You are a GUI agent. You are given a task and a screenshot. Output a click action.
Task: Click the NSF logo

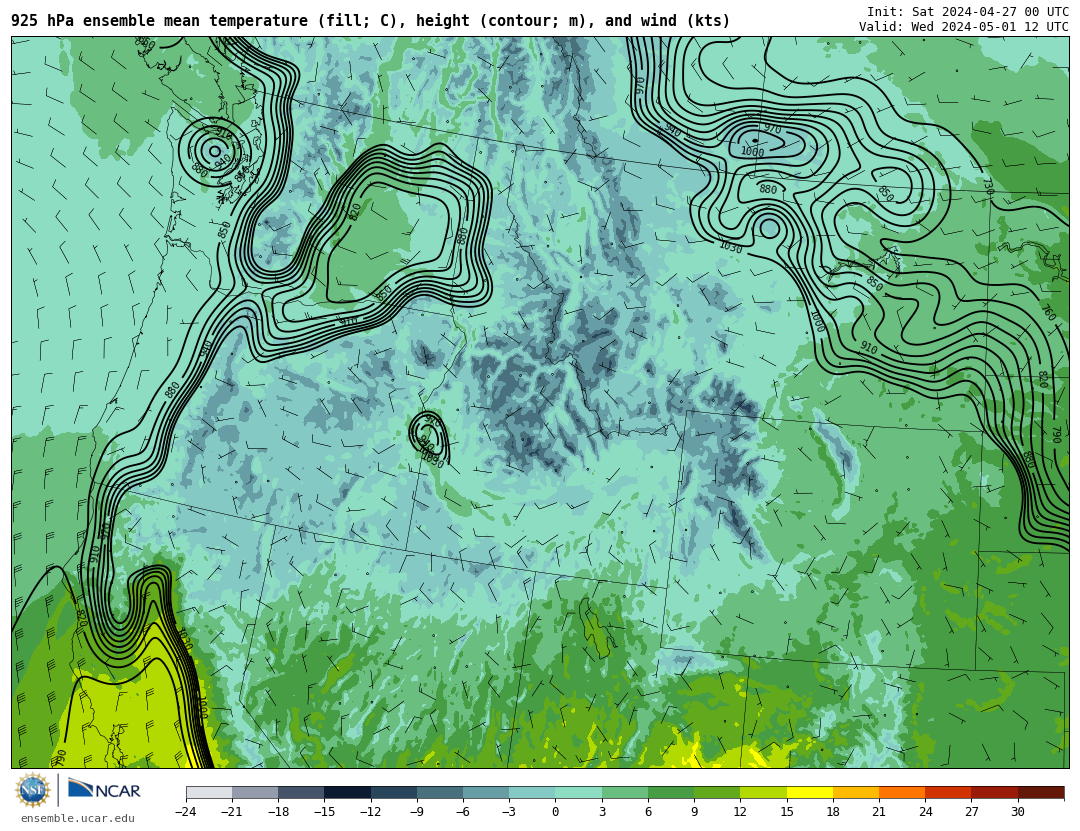(x=33, y=790)
